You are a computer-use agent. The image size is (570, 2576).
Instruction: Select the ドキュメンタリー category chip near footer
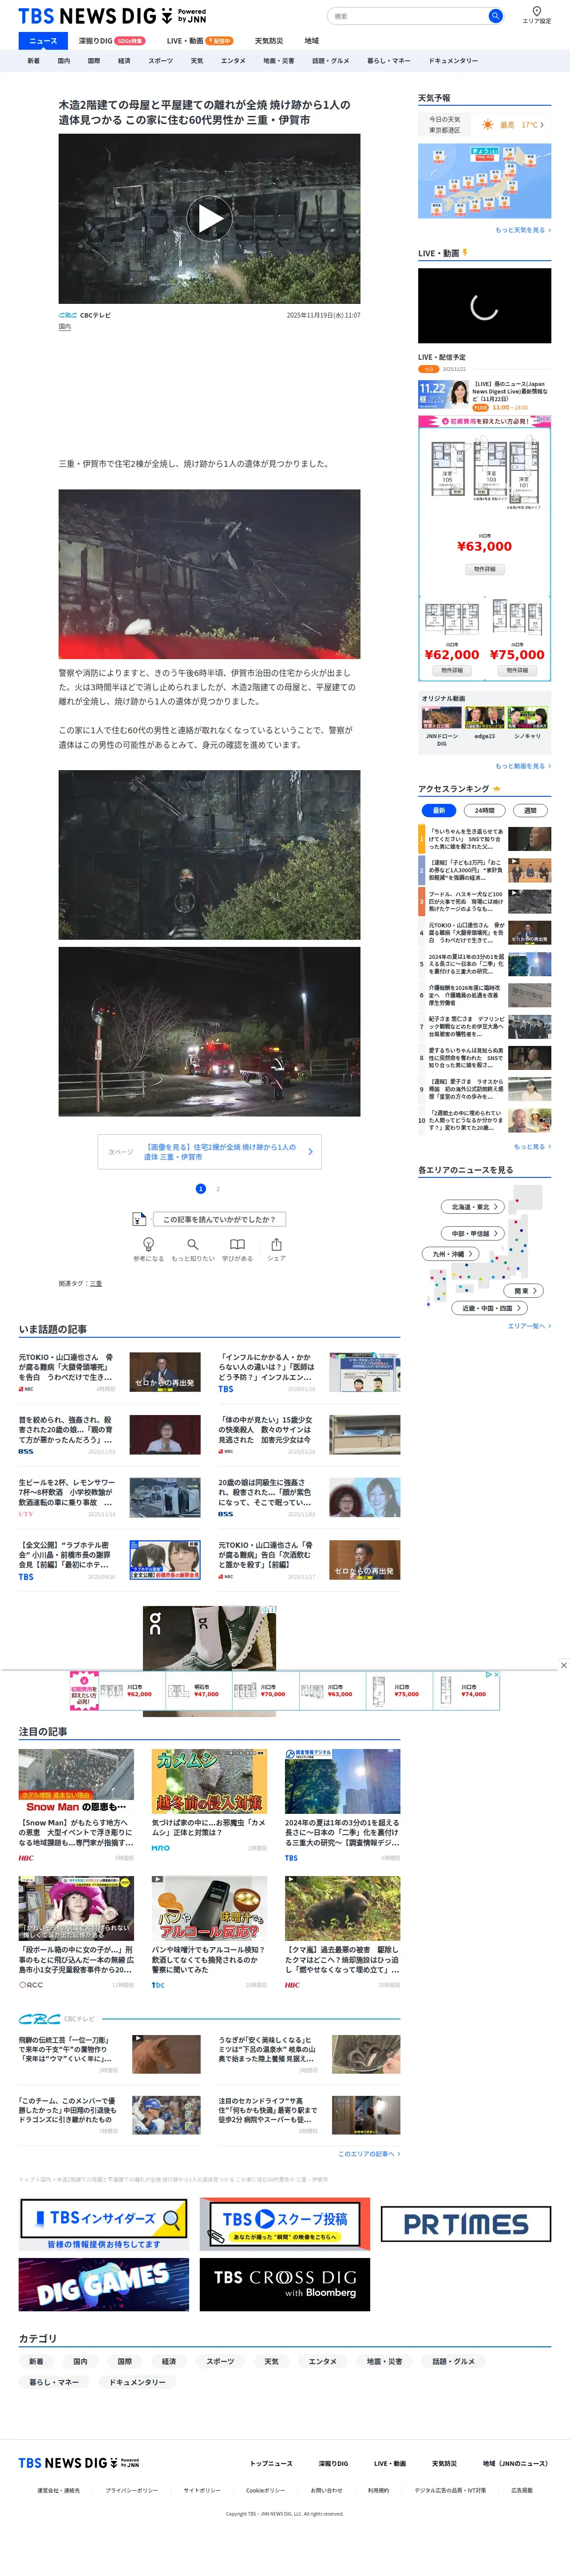click(x=137, y=2382)
